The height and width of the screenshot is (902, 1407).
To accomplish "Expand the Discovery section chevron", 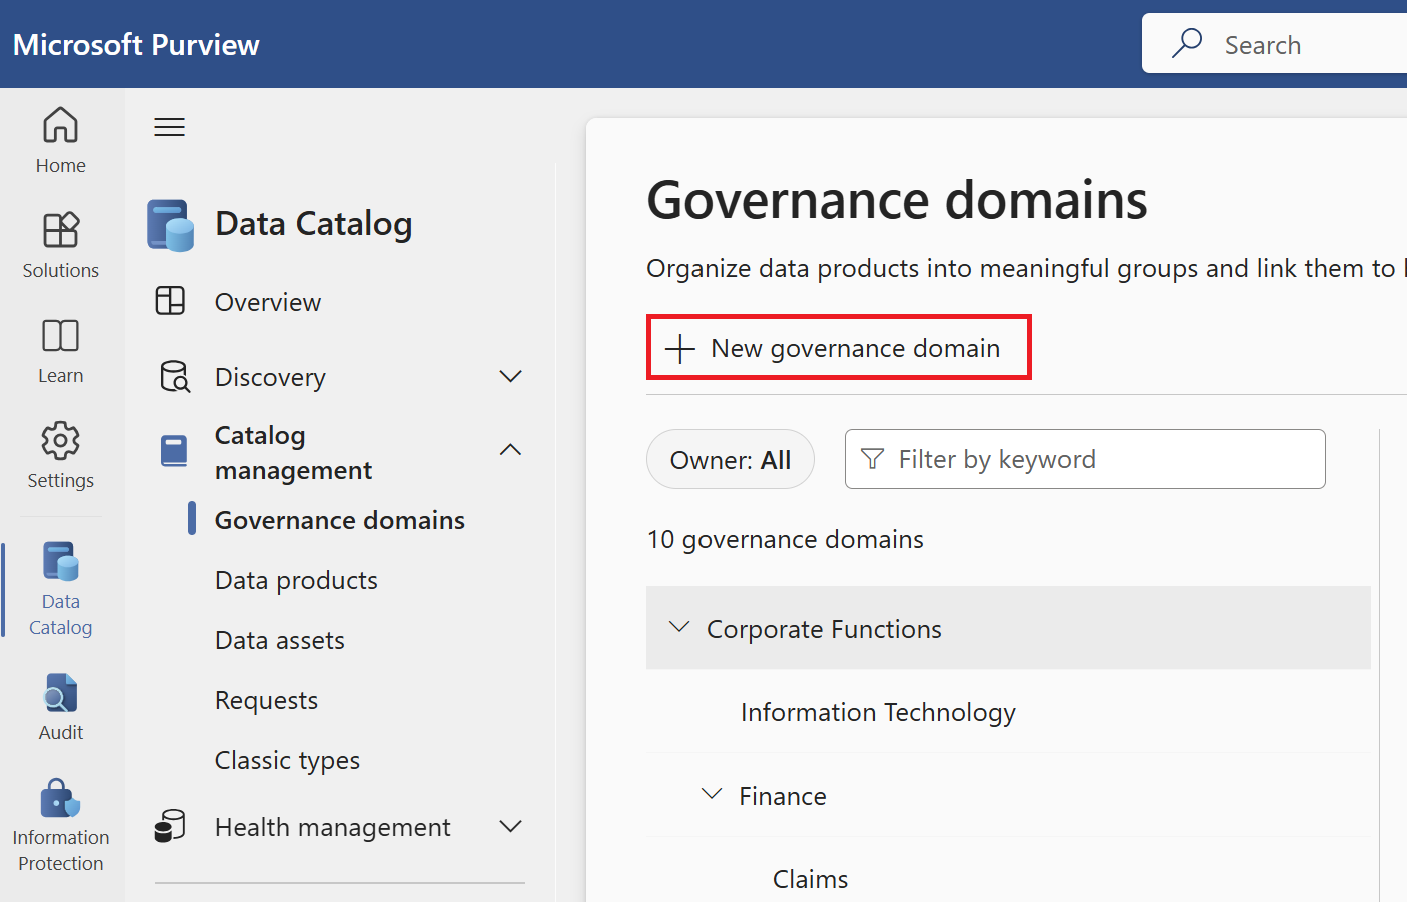I will pyautogui.click(x=510, y=376).
